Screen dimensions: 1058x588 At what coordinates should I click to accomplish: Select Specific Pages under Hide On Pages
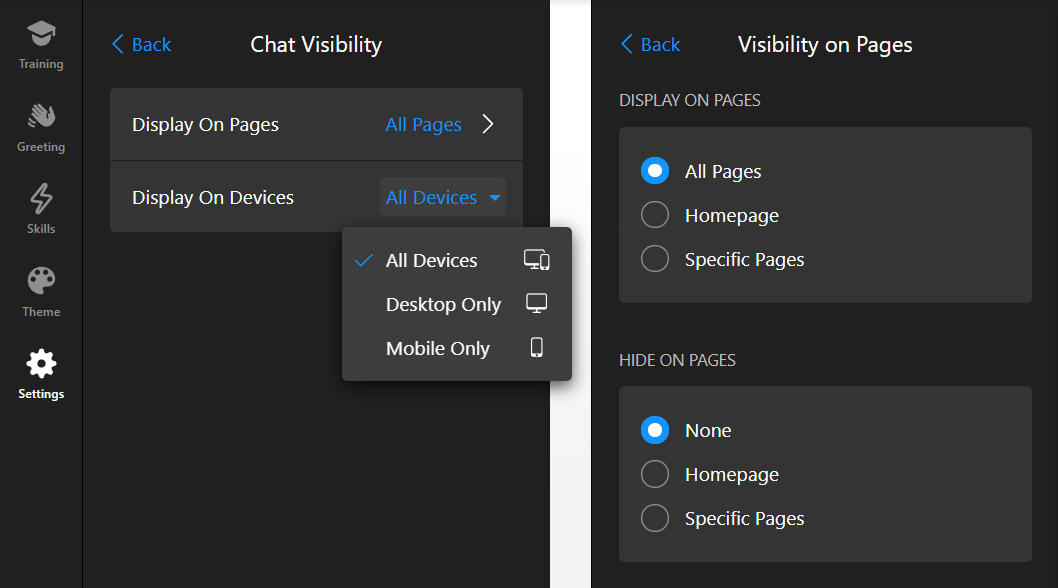[x=655, y=518]
